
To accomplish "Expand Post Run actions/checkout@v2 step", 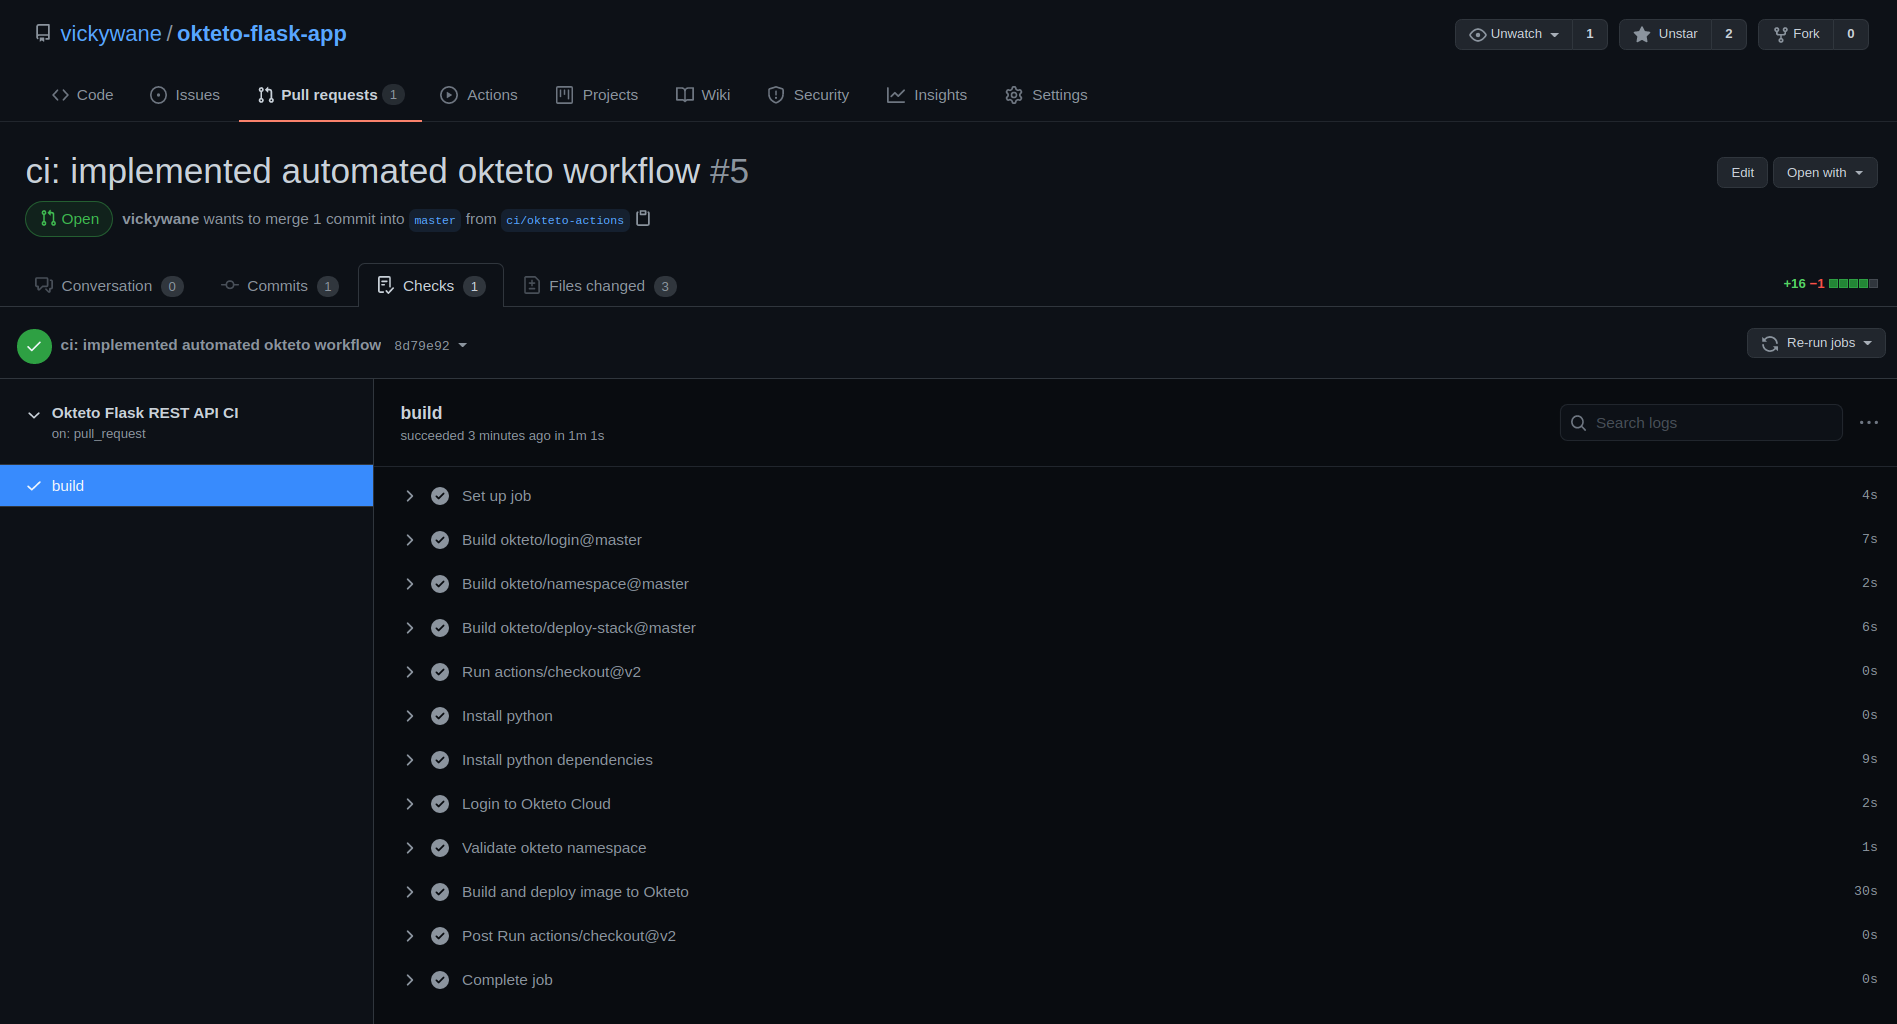I will 410,936.
